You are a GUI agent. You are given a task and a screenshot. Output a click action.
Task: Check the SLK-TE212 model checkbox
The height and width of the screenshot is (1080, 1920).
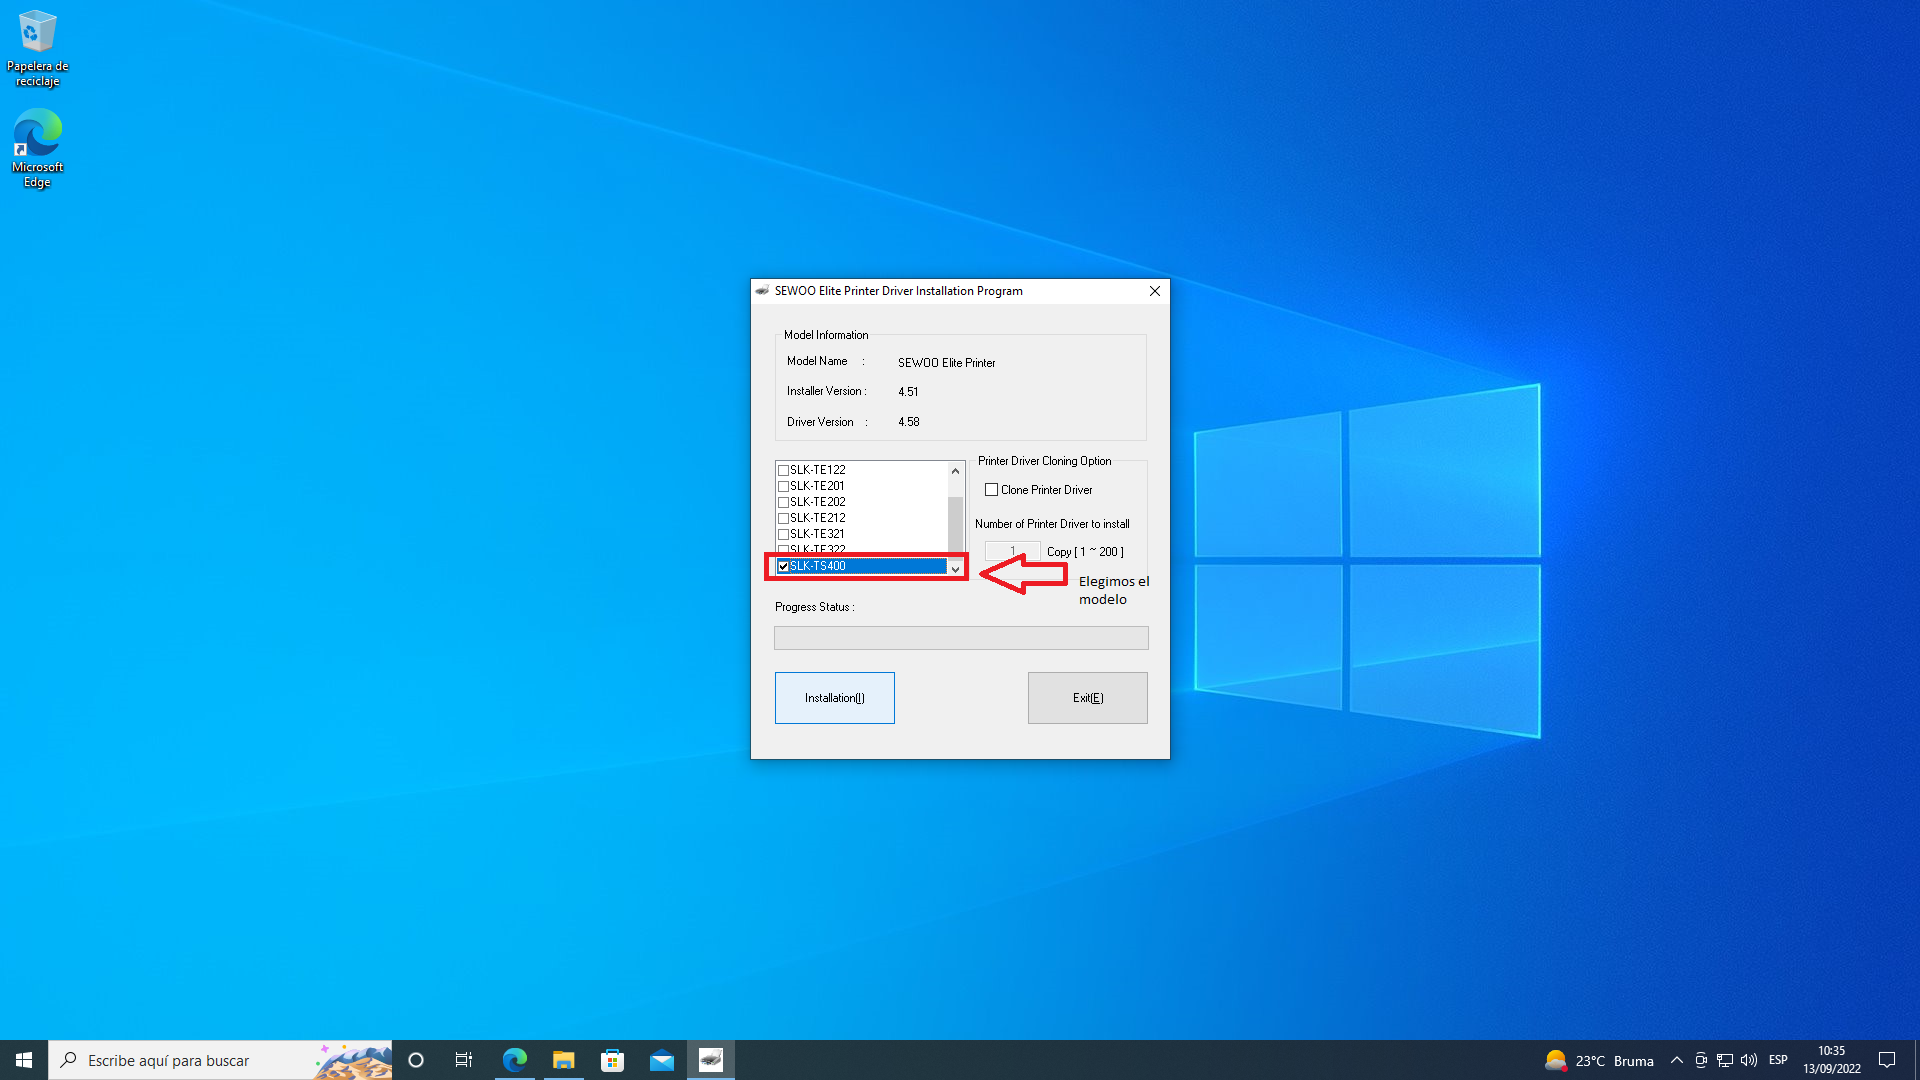pyautogui.click(x=784, y=518)
